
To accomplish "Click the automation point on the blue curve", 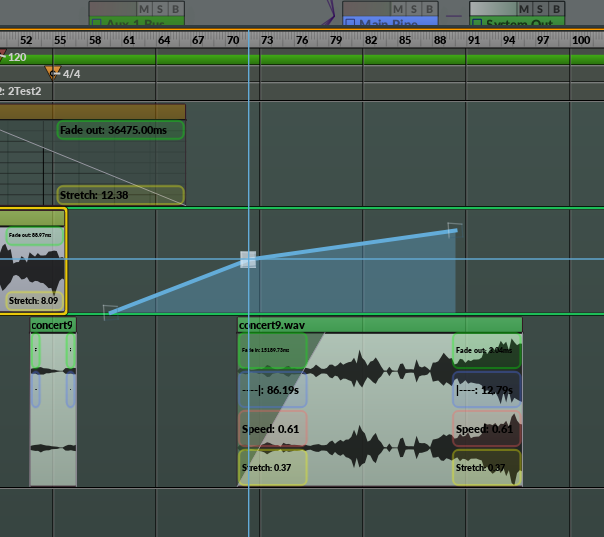I will click(247, 260).
